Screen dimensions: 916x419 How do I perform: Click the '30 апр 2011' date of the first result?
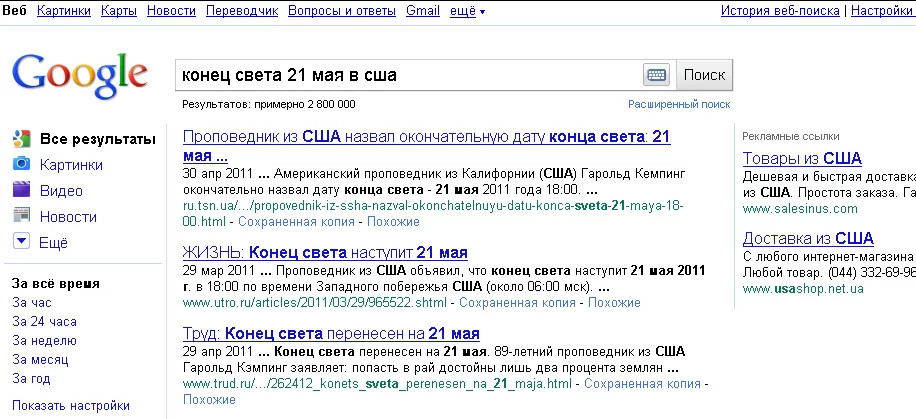tap(218, 174)
